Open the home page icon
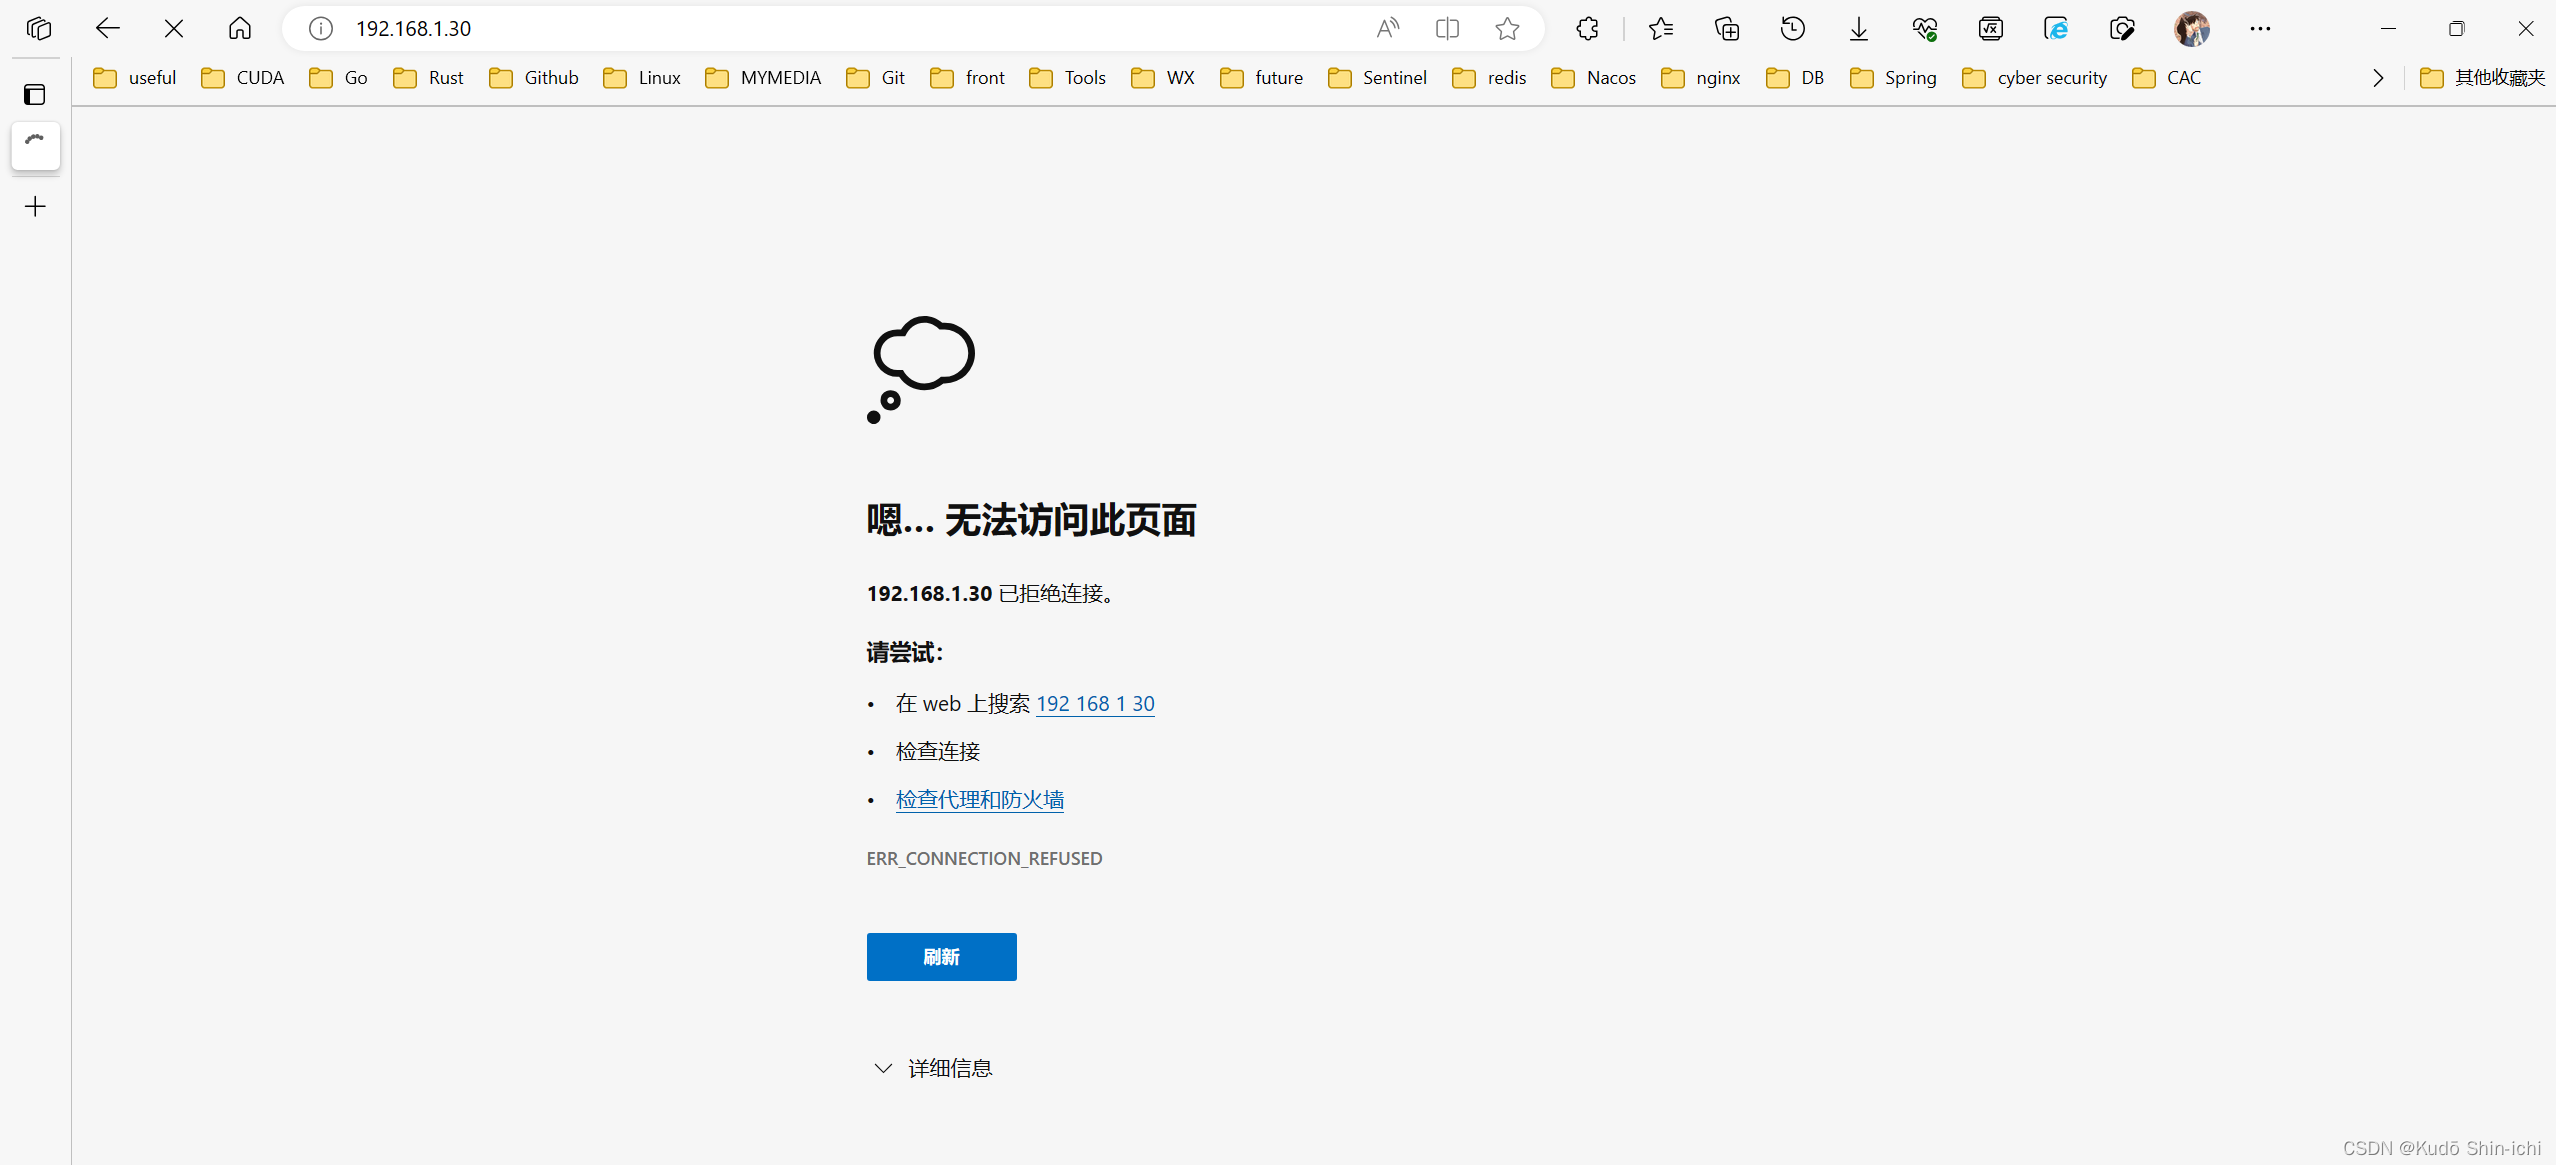Image resolution: width=2556 pixels, height=1165 pixels. pos(240,28)
